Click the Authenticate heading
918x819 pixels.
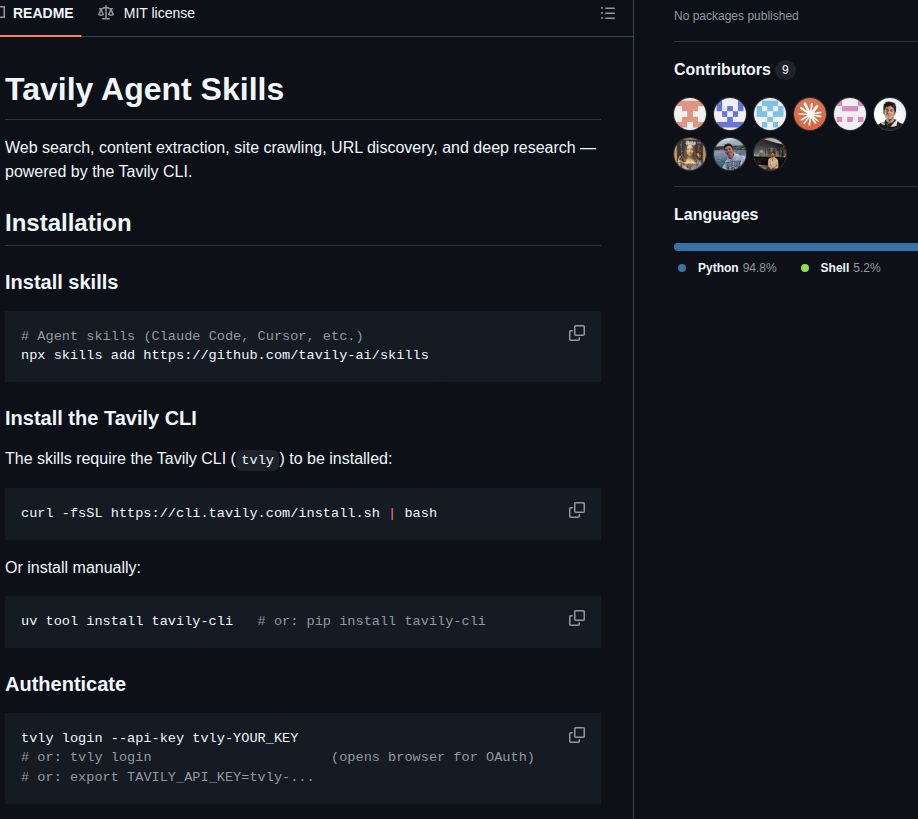tap(66, 684)
